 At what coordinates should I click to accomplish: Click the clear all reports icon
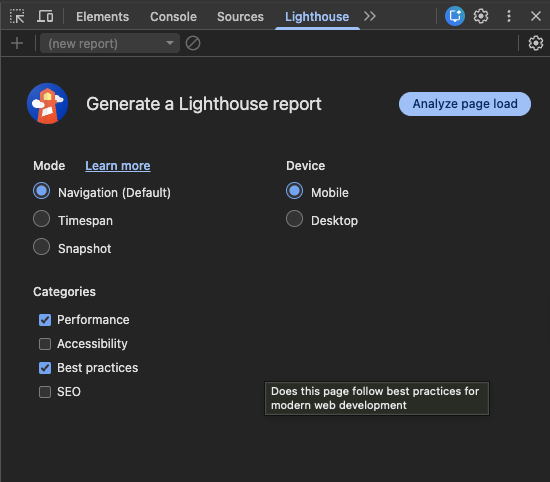(x=193, y=43)
